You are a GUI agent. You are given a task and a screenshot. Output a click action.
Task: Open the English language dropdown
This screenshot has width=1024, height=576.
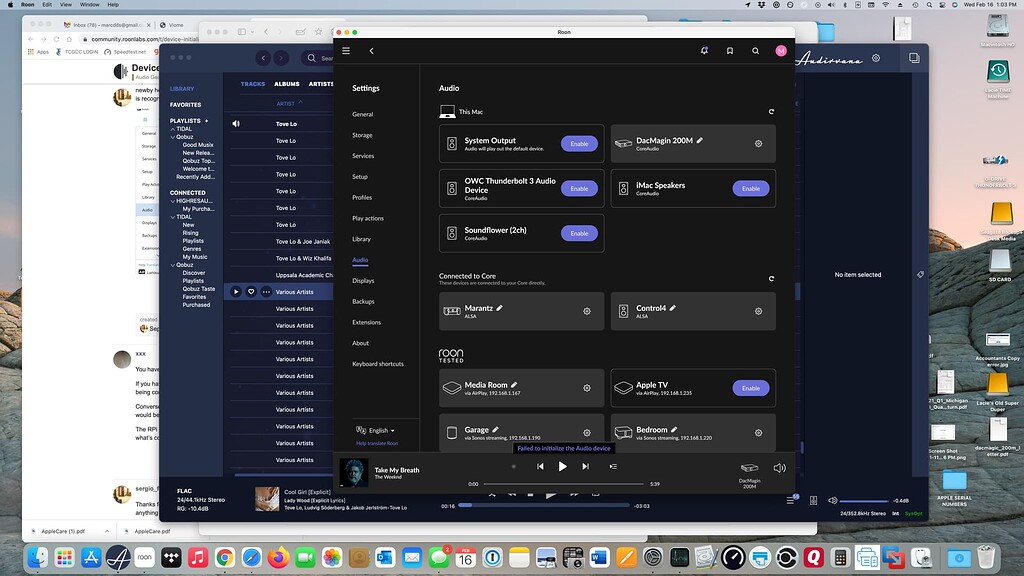378,430
